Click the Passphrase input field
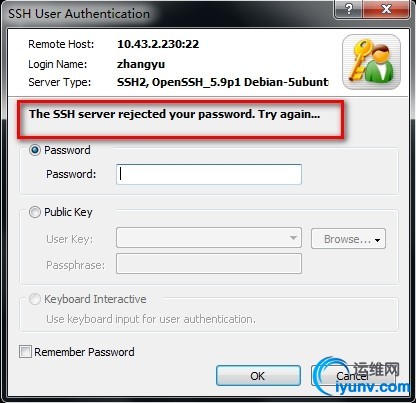416x403 pixels. click(209, 264)
